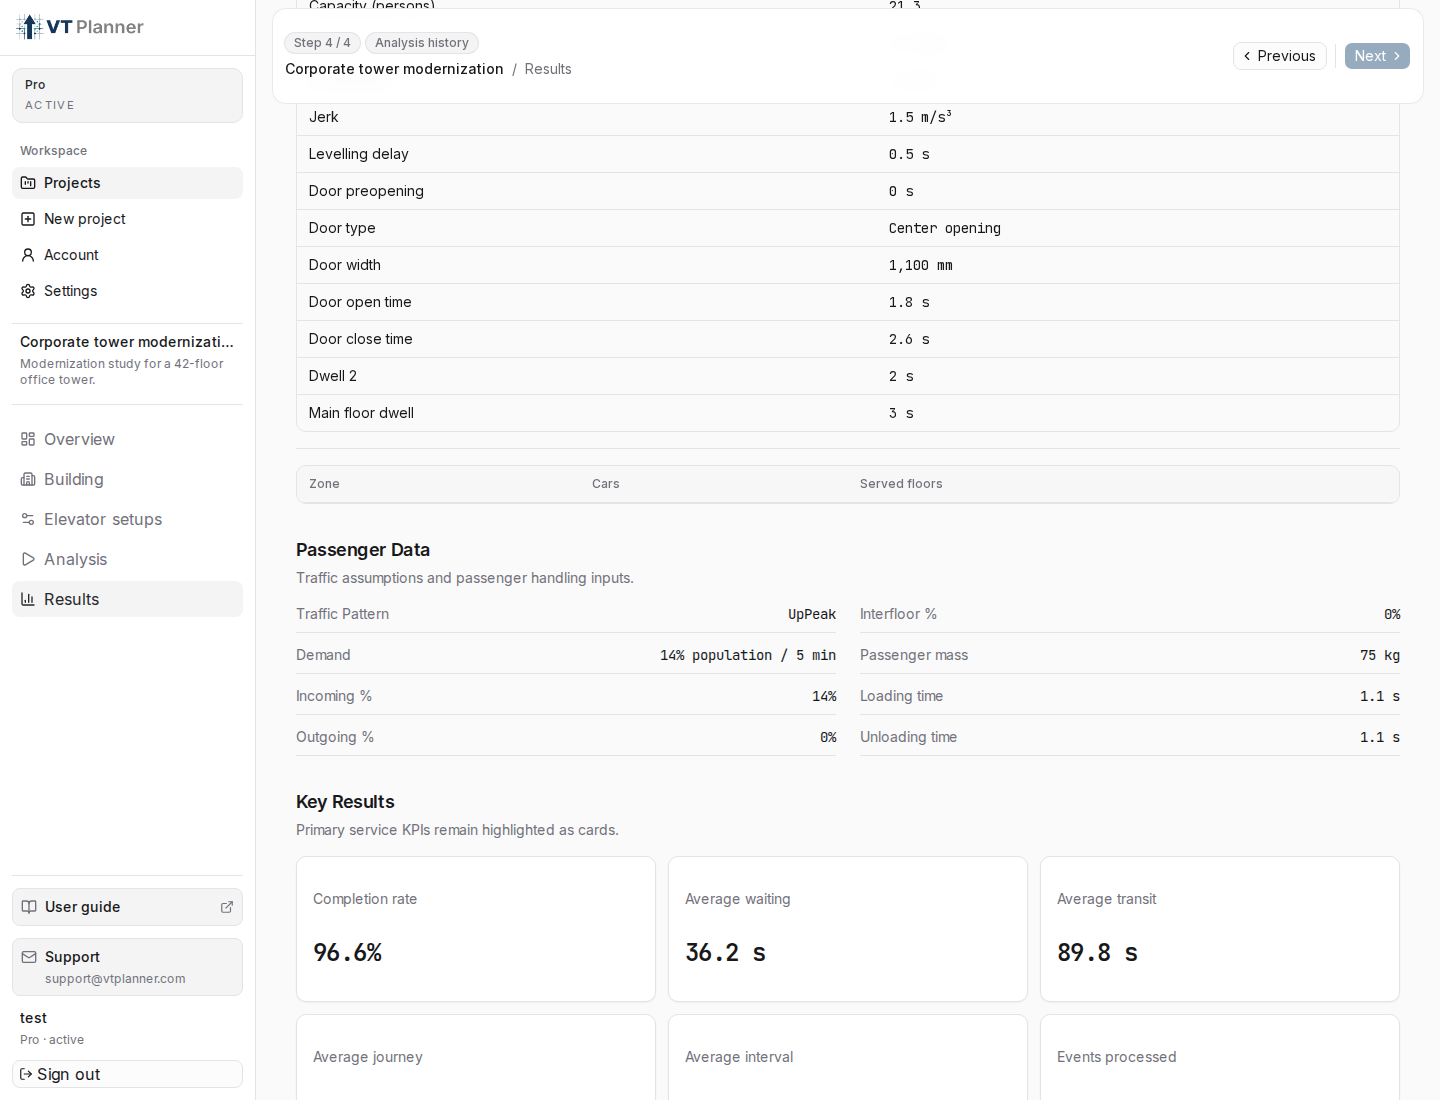1440x1100 pixels.
Task: Go to the Account page
Action: [127, 255]
